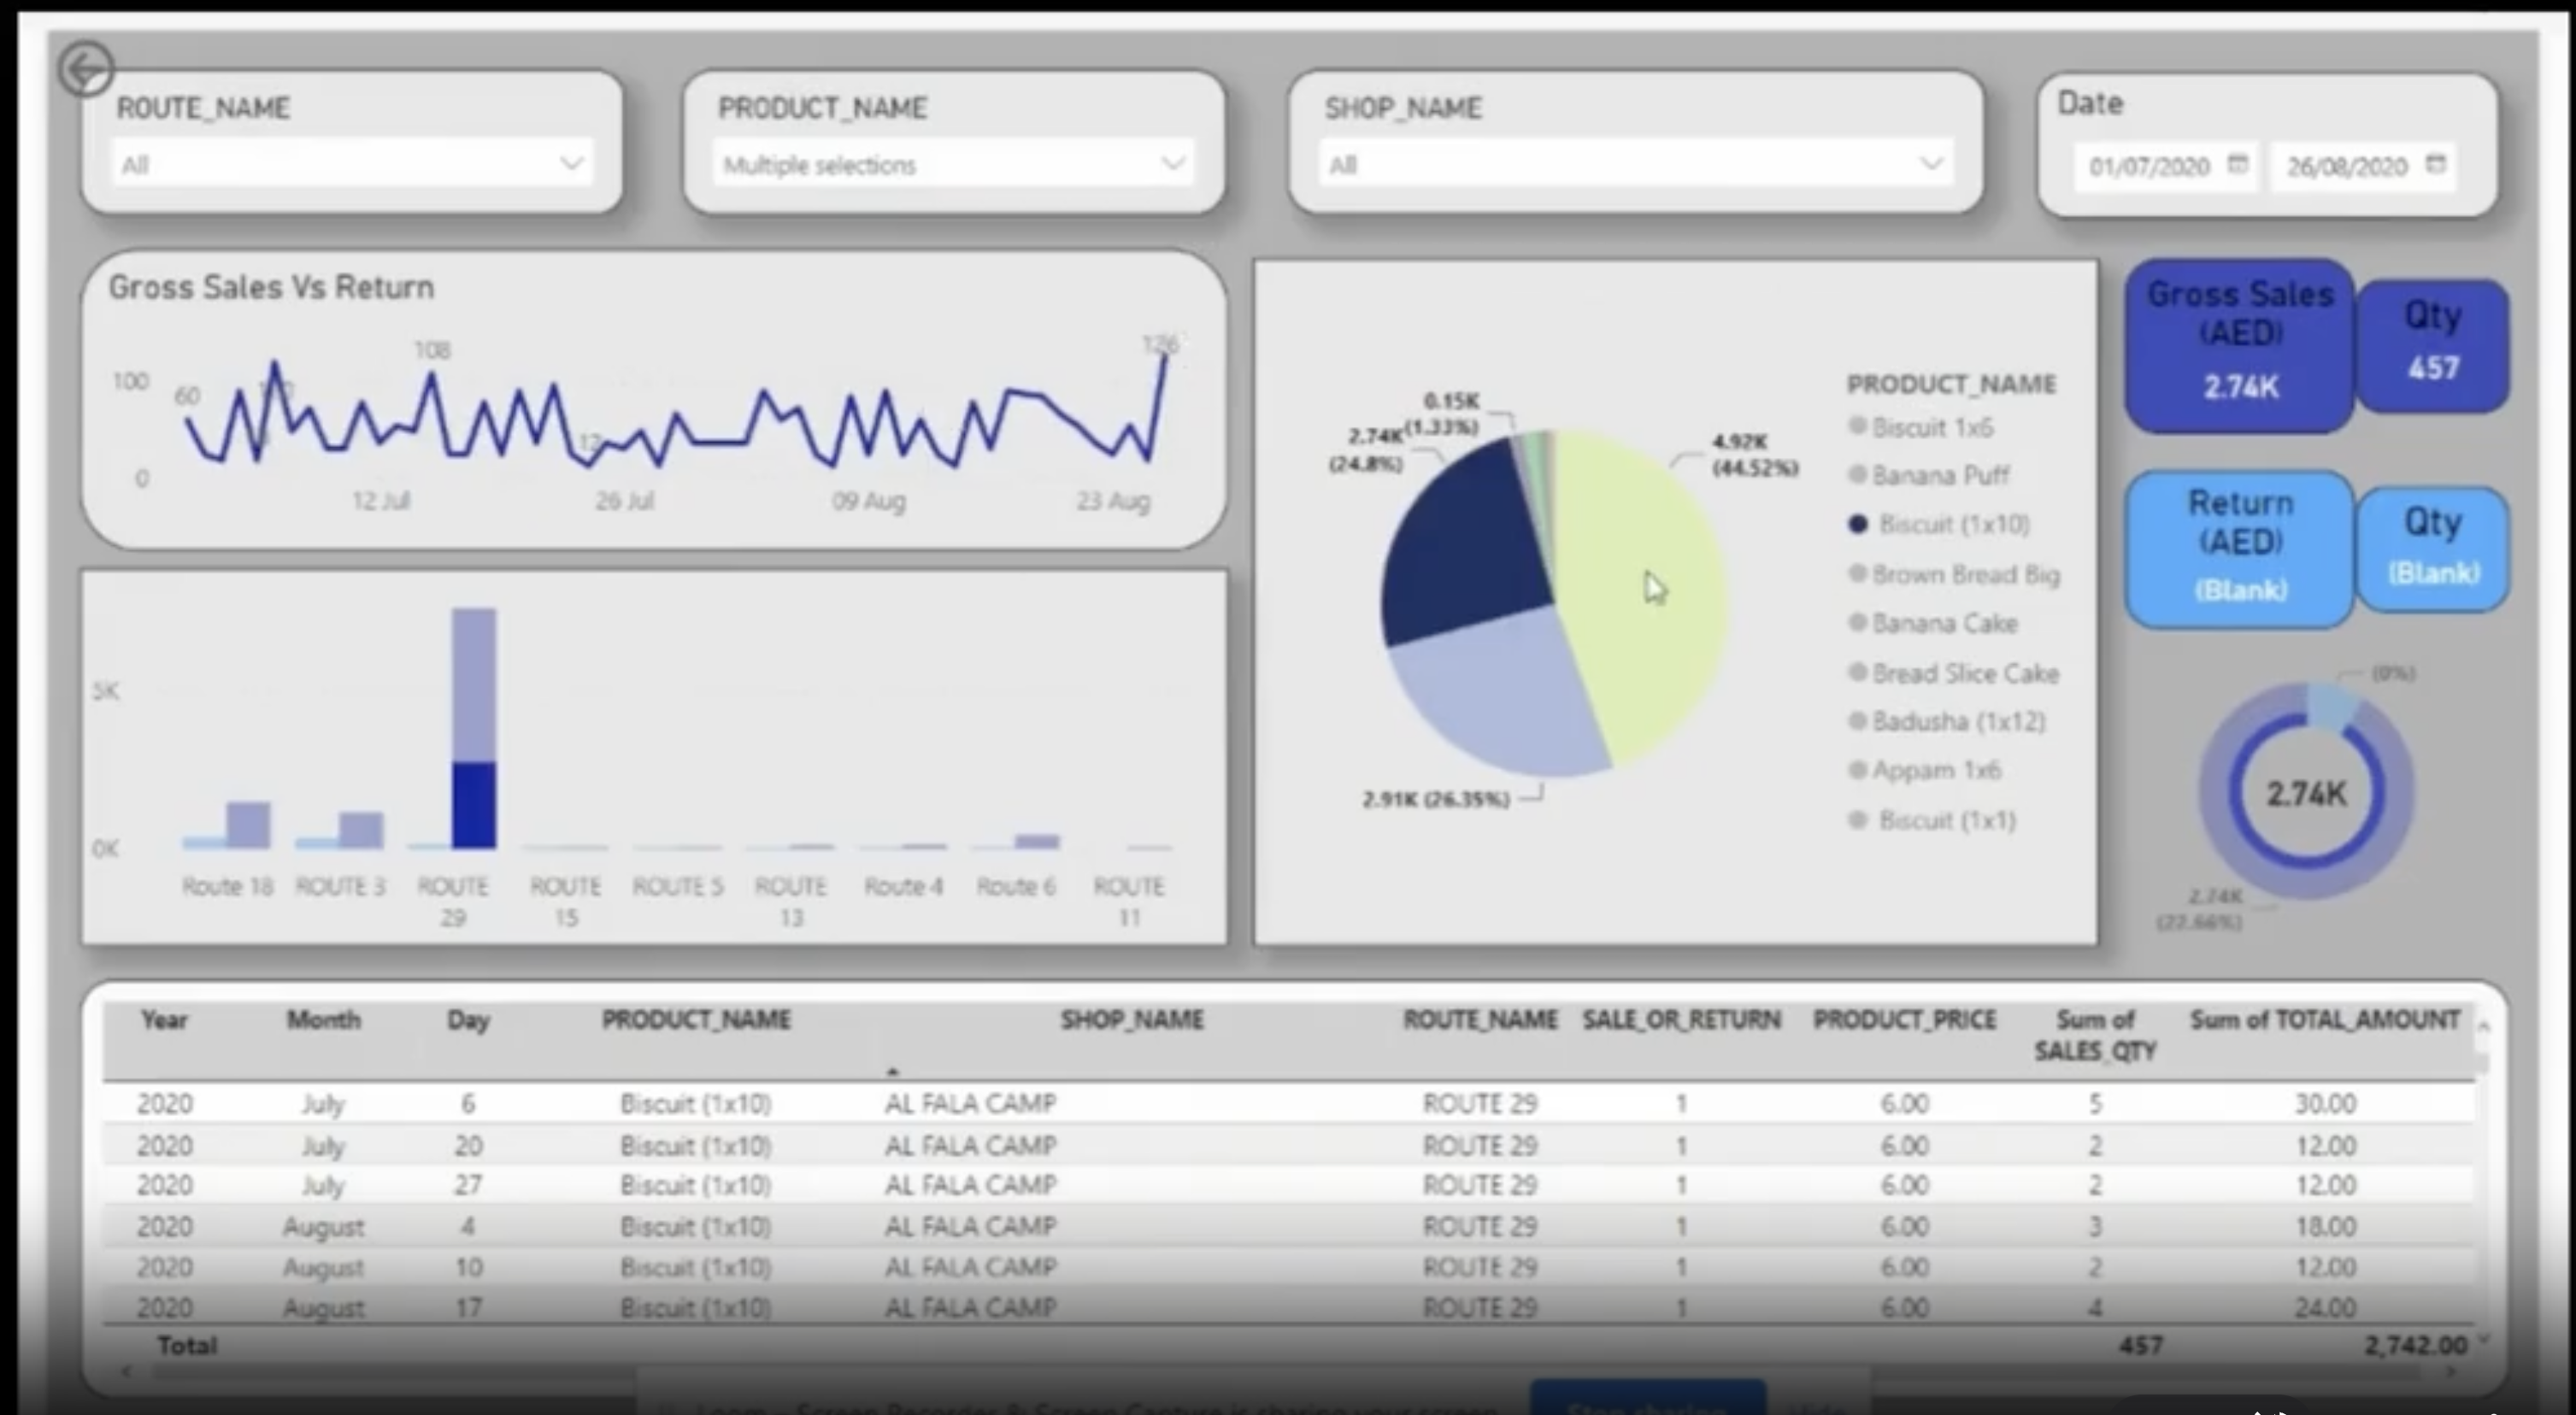
Task: Click the table scroll-down arrow near Total
Action: [2484, 1341]
